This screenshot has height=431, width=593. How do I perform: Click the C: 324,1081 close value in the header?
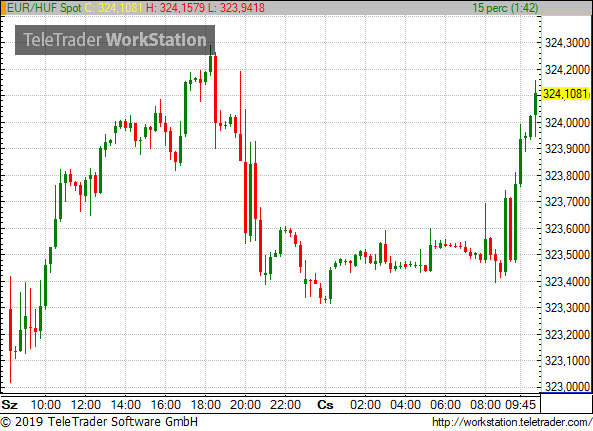coord(113,8)
